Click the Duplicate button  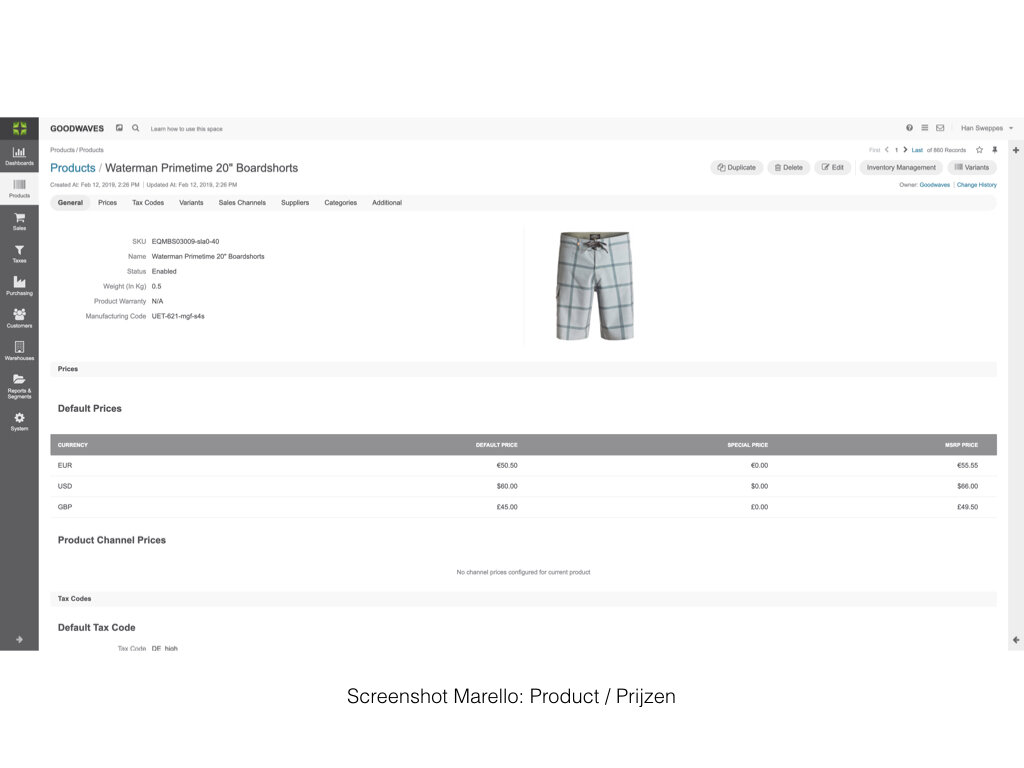click(x=737, y=168)
